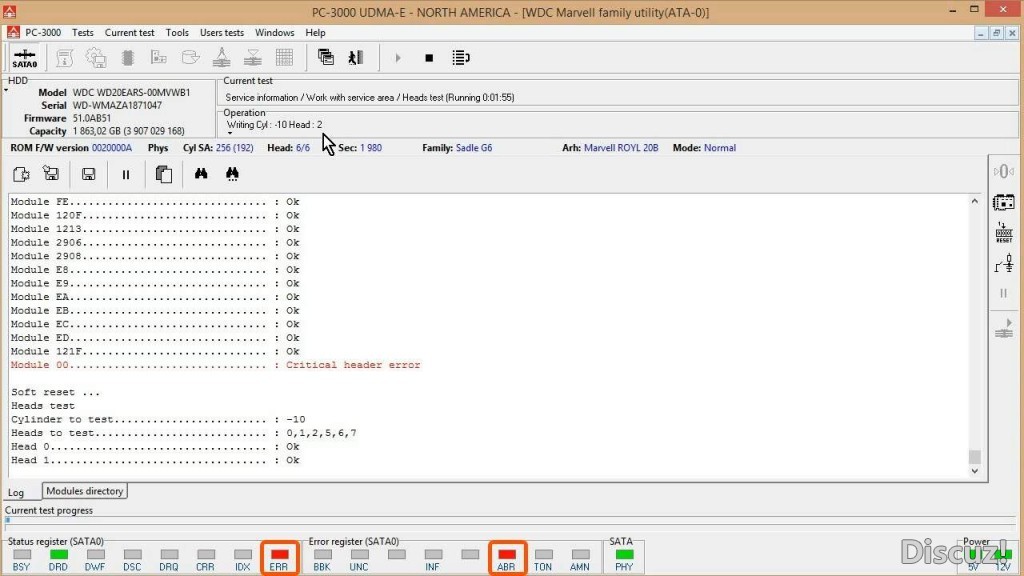1024x576 pixels.
Task: Click the BSY status indicator
Action: [x=22, y=554]
